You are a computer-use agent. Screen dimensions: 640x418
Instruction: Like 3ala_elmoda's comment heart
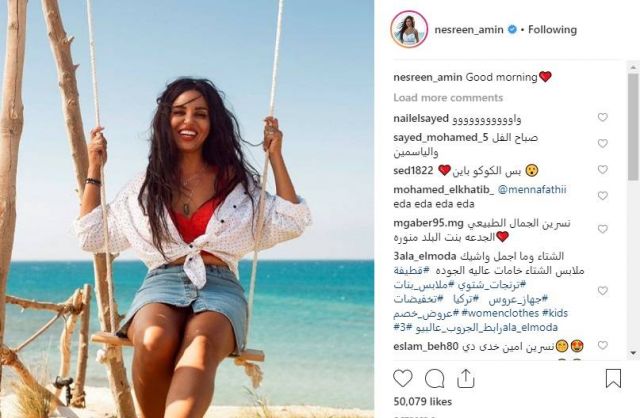coord(602,291)
